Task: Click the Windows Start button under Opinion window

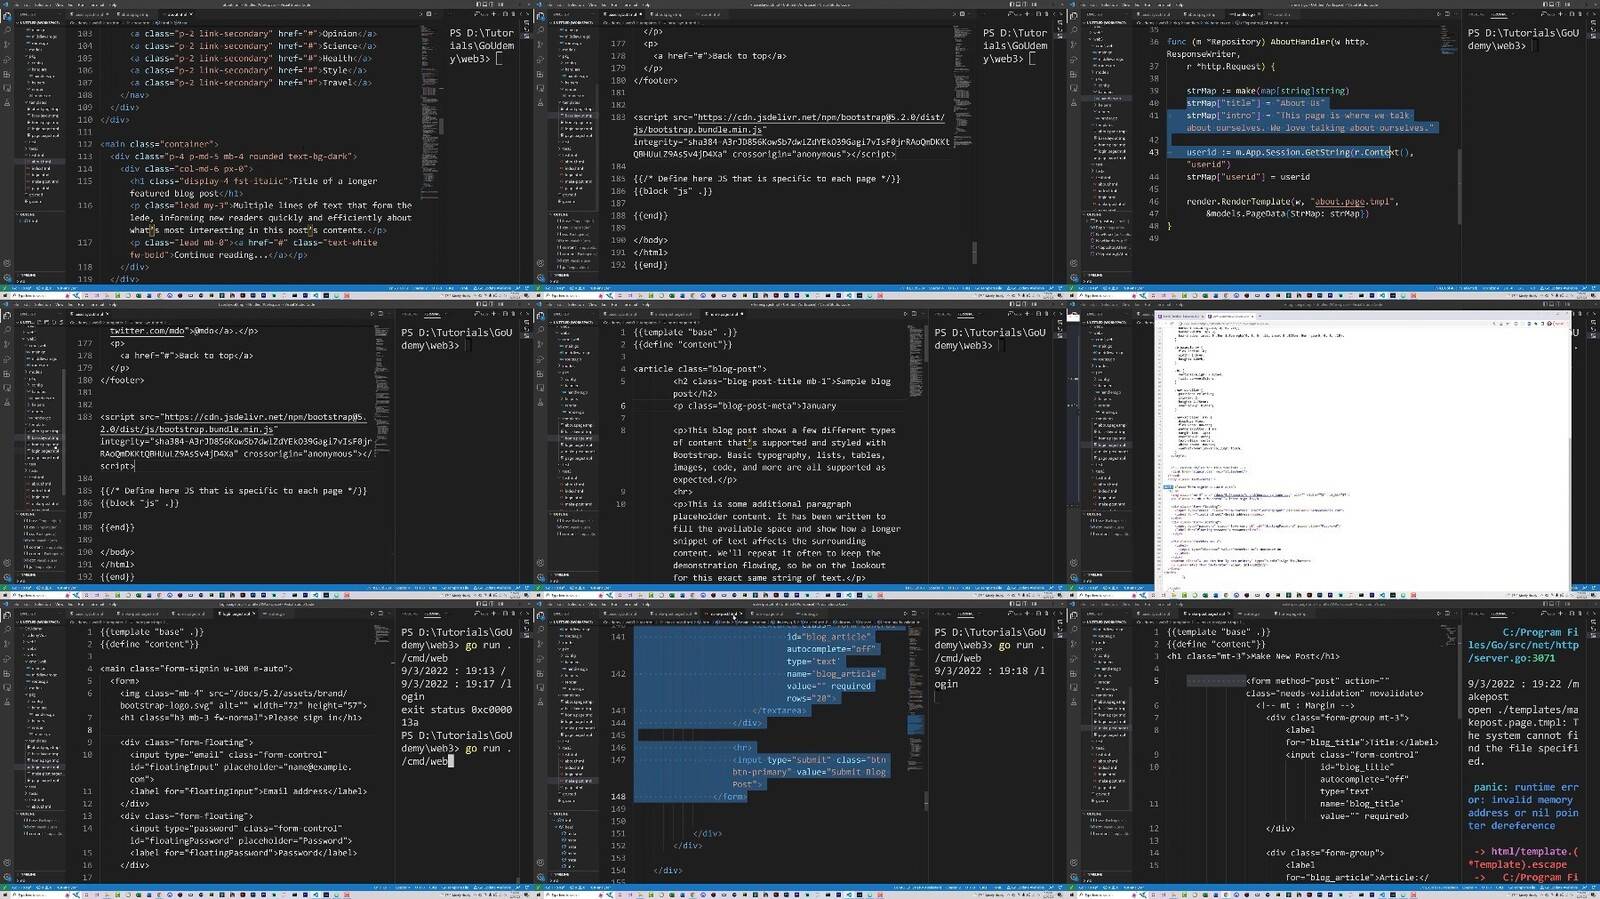Action: click(6, 295)
